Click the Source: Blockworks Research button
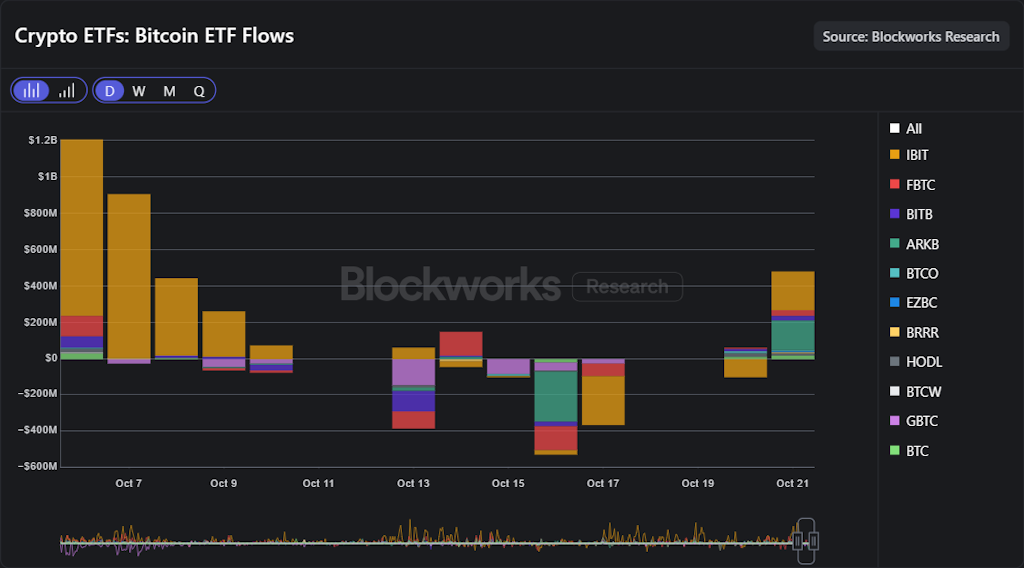The height and width of the screenshot is (568, 1024). 910,36
